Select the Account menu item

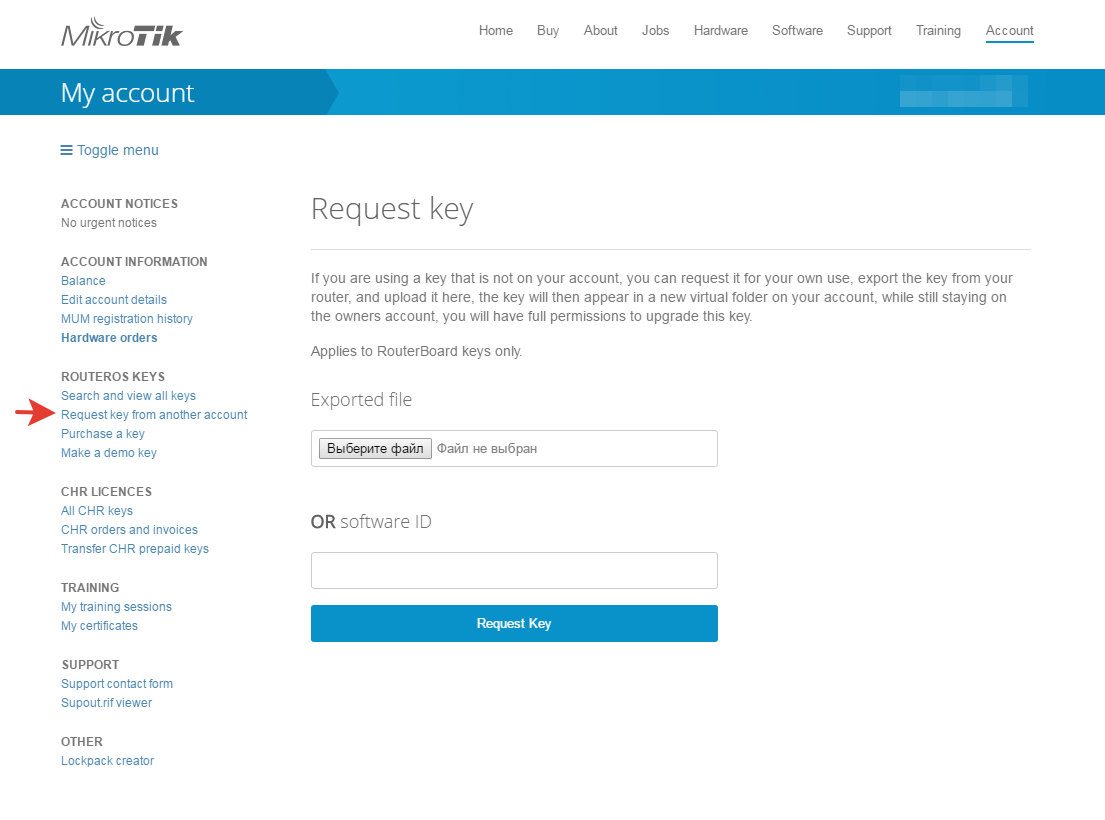pos(1009,30)
